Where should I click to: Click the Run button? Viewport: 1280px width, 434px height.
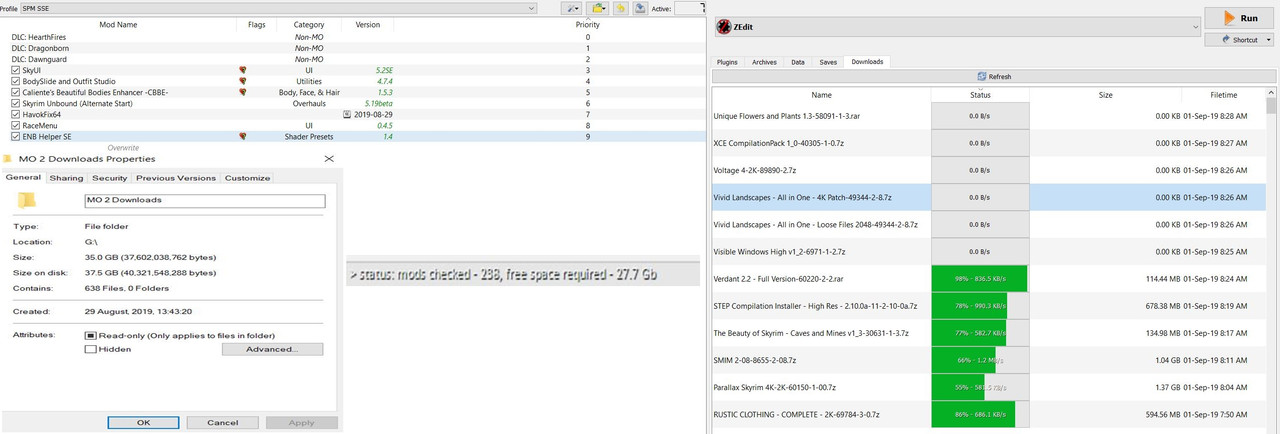[1239, 18]
